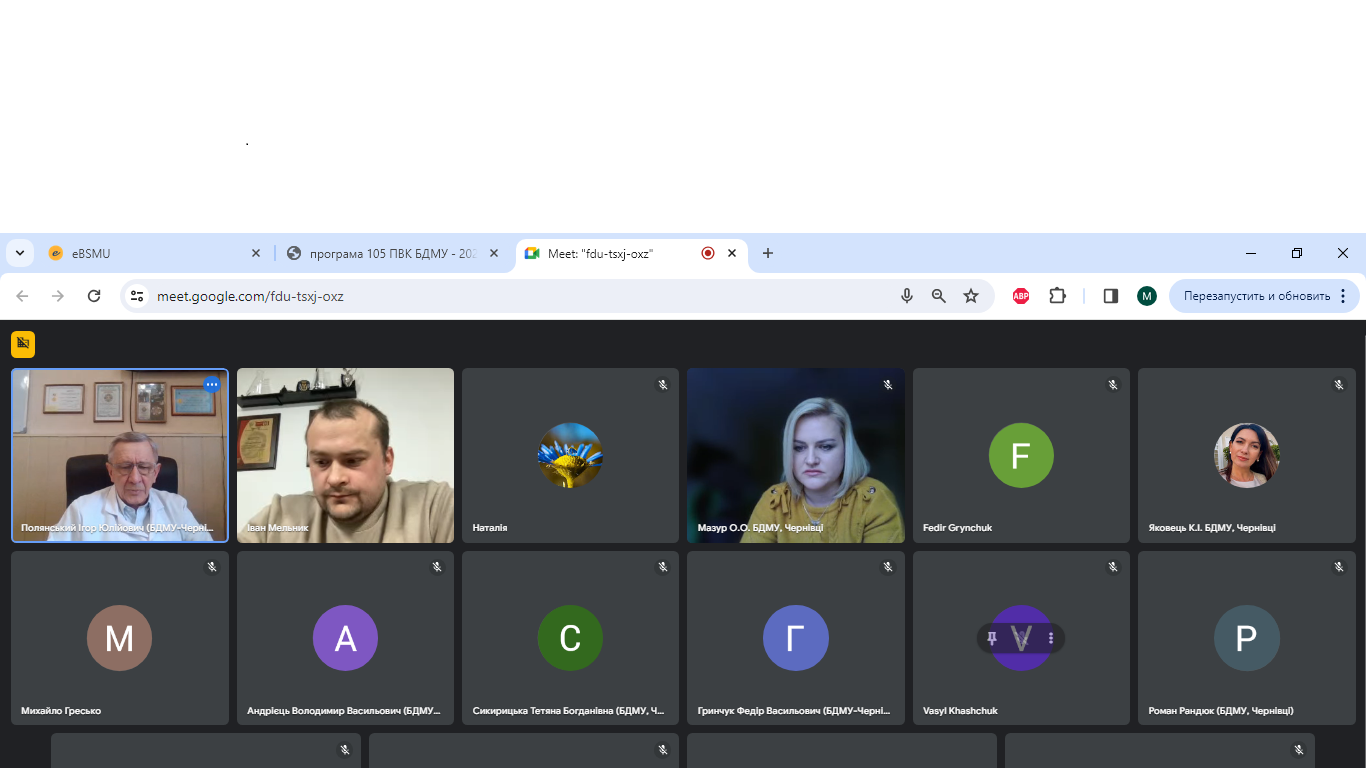Viewport: 1366px width, 768px height.
Task: Click Яковець К.І. profile photo
Action: [x=1246, y=455]
